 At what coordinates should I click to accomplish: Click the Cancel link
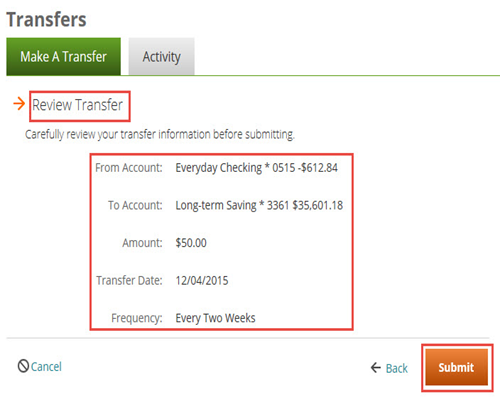[x=46, y=367]
